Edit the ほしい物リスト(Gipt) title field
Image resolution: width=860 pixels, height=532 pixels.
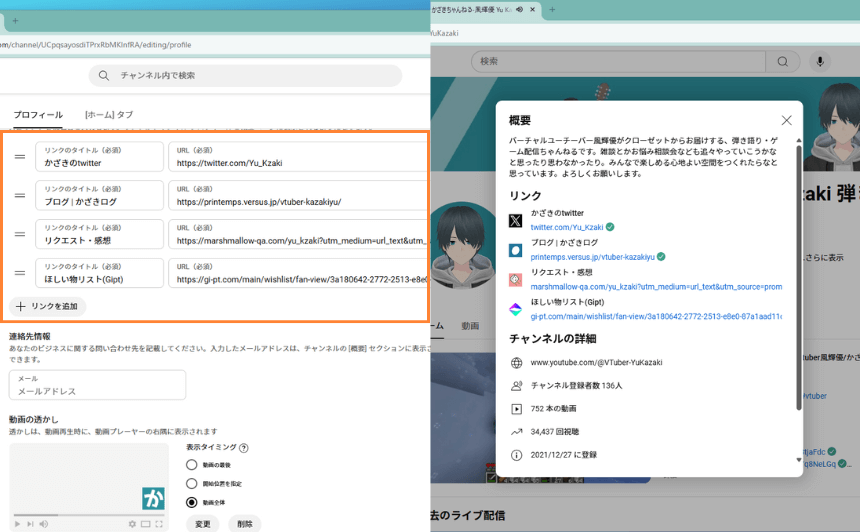point(99,273)
